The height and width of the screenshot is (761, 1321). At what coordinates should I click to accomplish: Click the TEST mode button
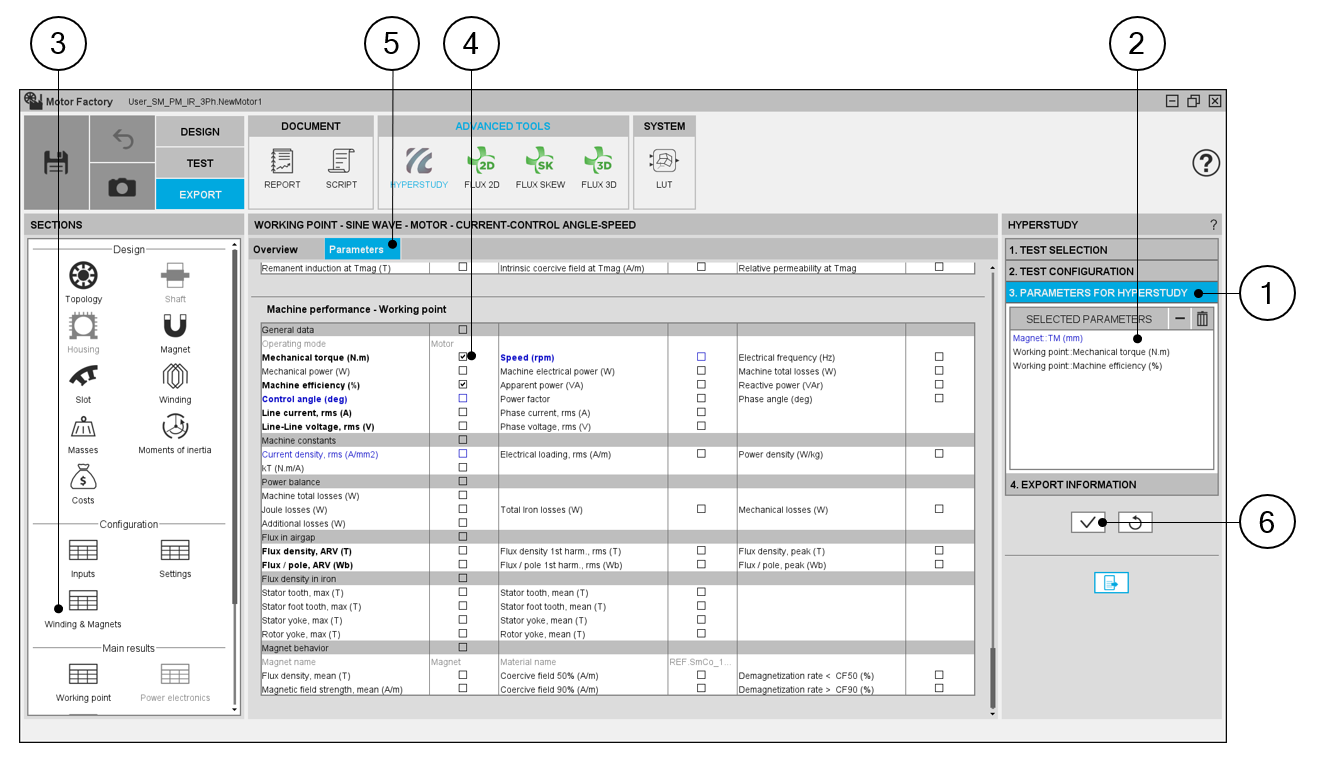click(200, 163)
